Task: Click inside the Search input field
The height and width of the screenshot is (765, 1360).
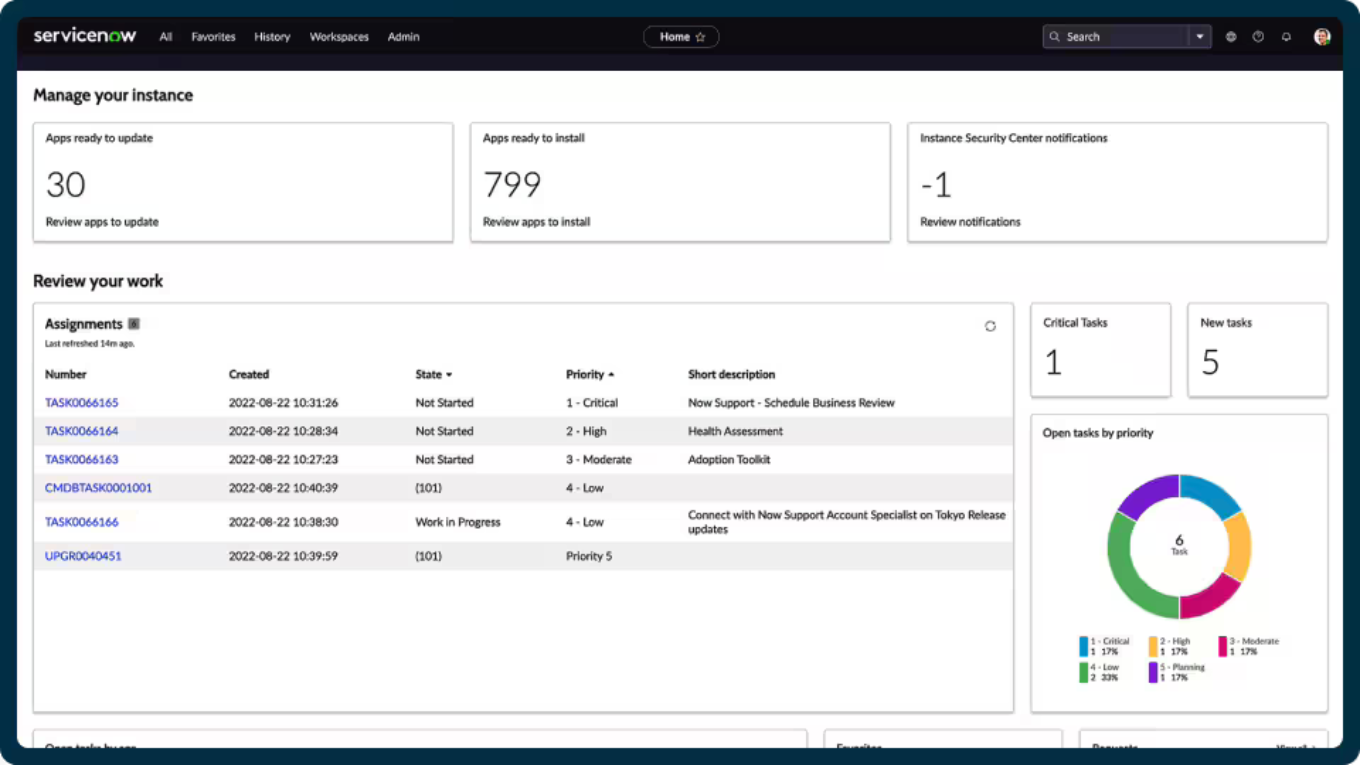Action: pos(1120,36)
